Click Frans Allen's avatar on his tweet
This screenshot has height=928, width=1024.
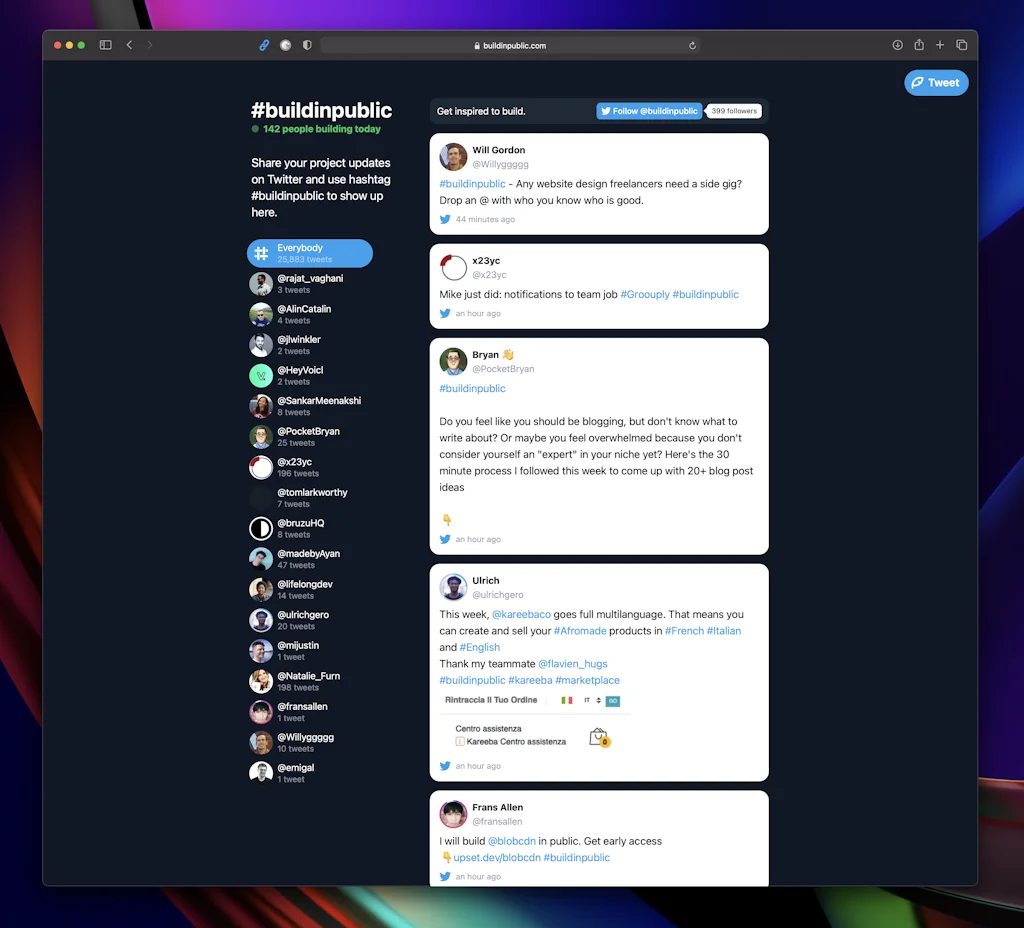point(453,814)
